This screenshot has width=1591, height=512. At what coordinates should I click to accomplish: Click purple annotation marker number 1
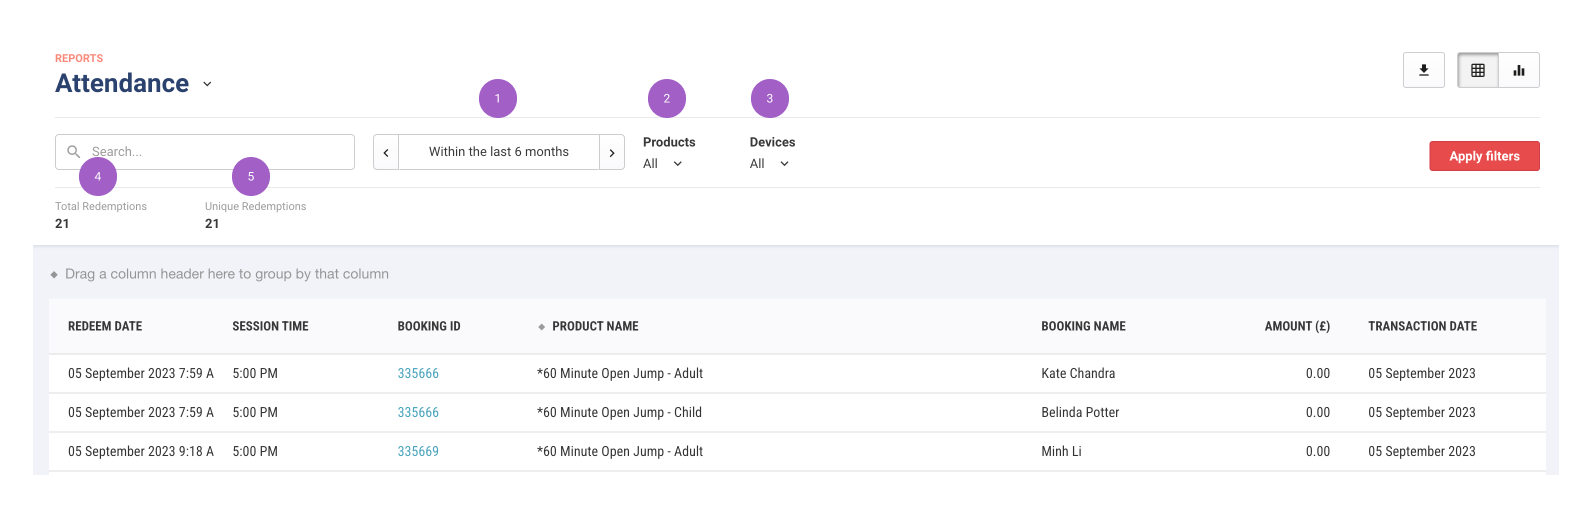pyautogui.click(x=498, y=99)
